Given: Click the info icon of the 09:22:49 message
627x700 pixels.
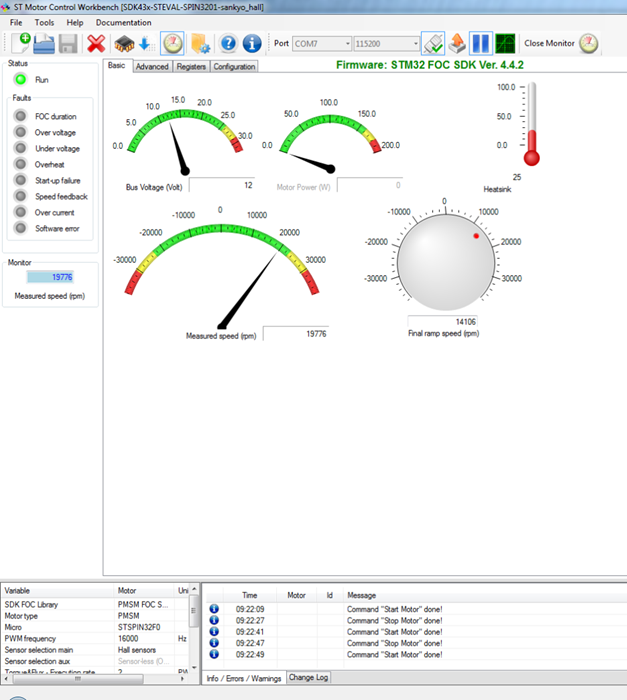Looking at the screenshot, I should click(x=214, y=654).
